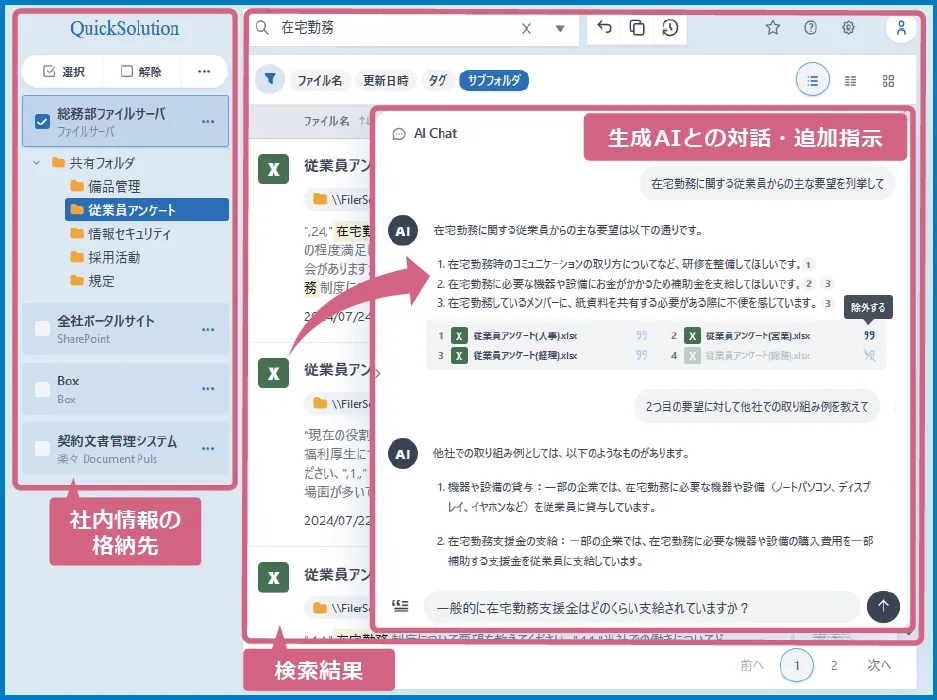Click the filter funnel icon
The height and width of the screenshot is (700, 937).
point(270,79)
